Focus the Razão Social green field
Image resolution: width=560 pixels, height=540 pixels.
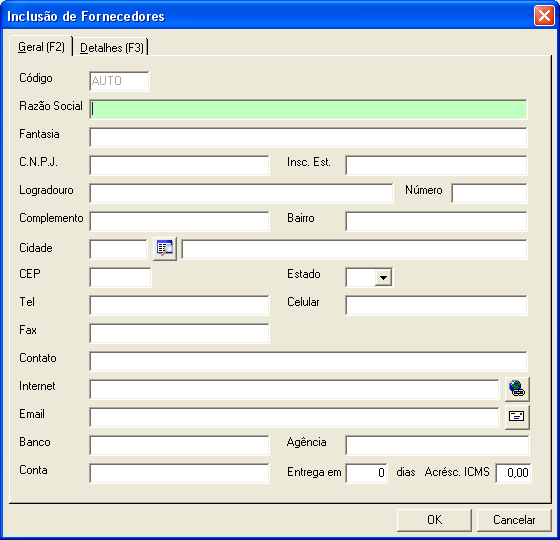coord(308,109)
